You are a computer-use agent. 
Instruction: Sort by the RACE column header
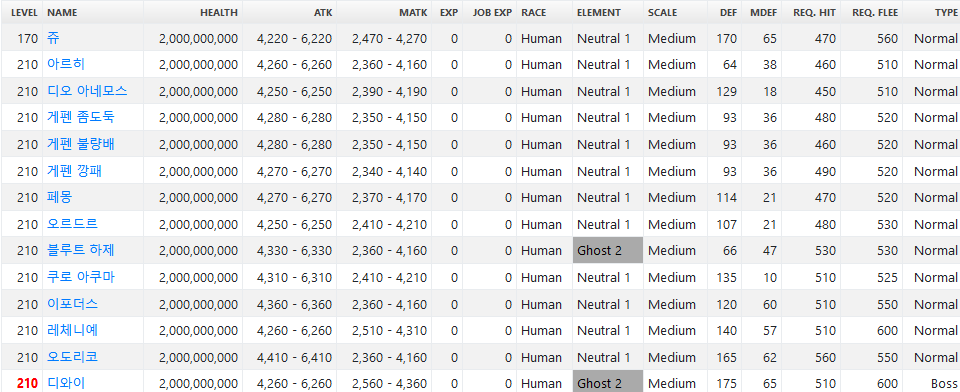pos(534,12)
